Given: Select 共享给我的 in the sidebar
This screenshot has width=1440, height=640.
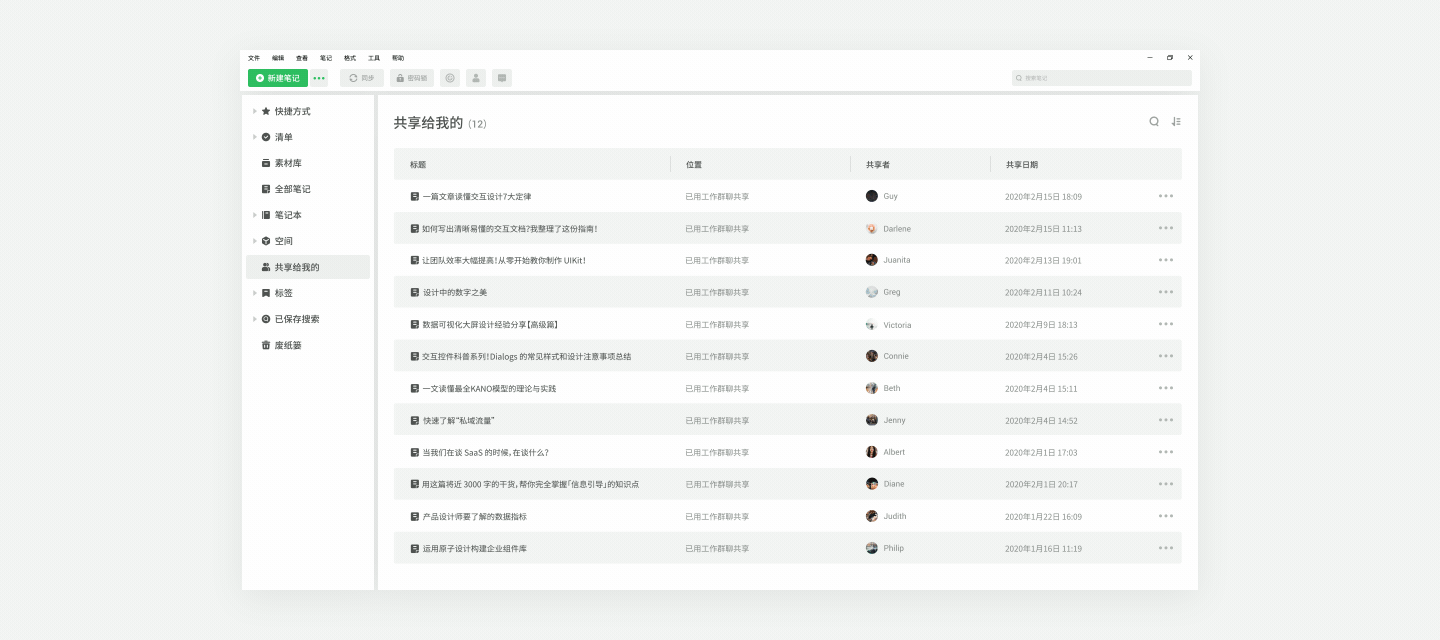Looking at the screenshot, I should point(308,267).
